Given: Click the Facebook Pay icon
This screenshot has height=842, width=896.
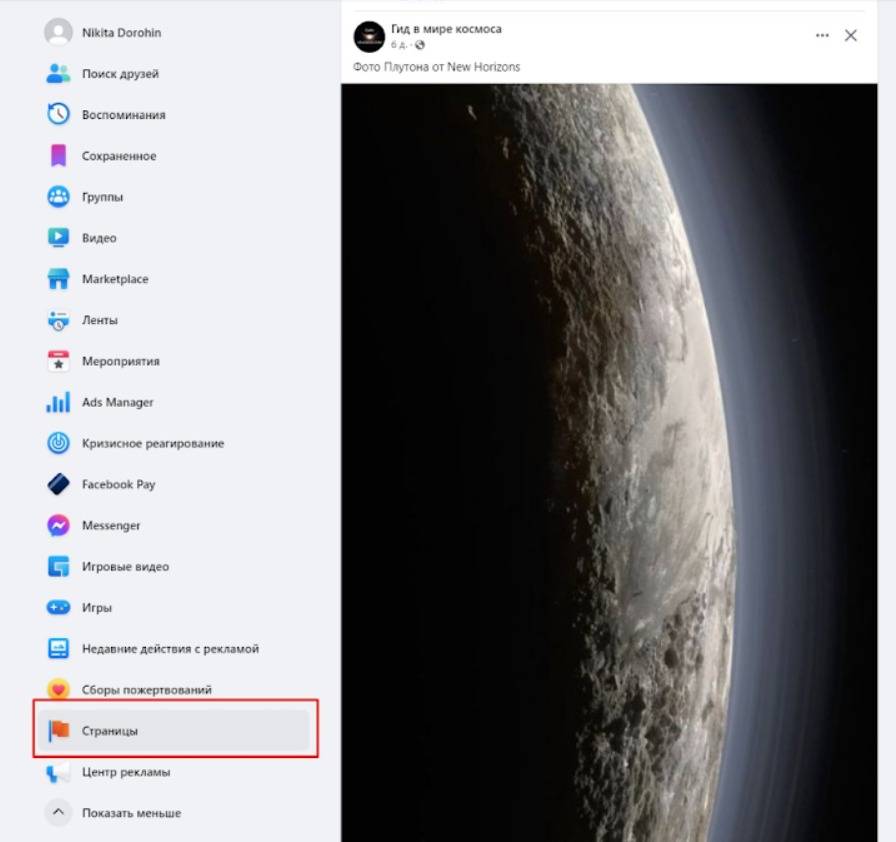Looking at the screenshot, I should click(x=58, y=484).
